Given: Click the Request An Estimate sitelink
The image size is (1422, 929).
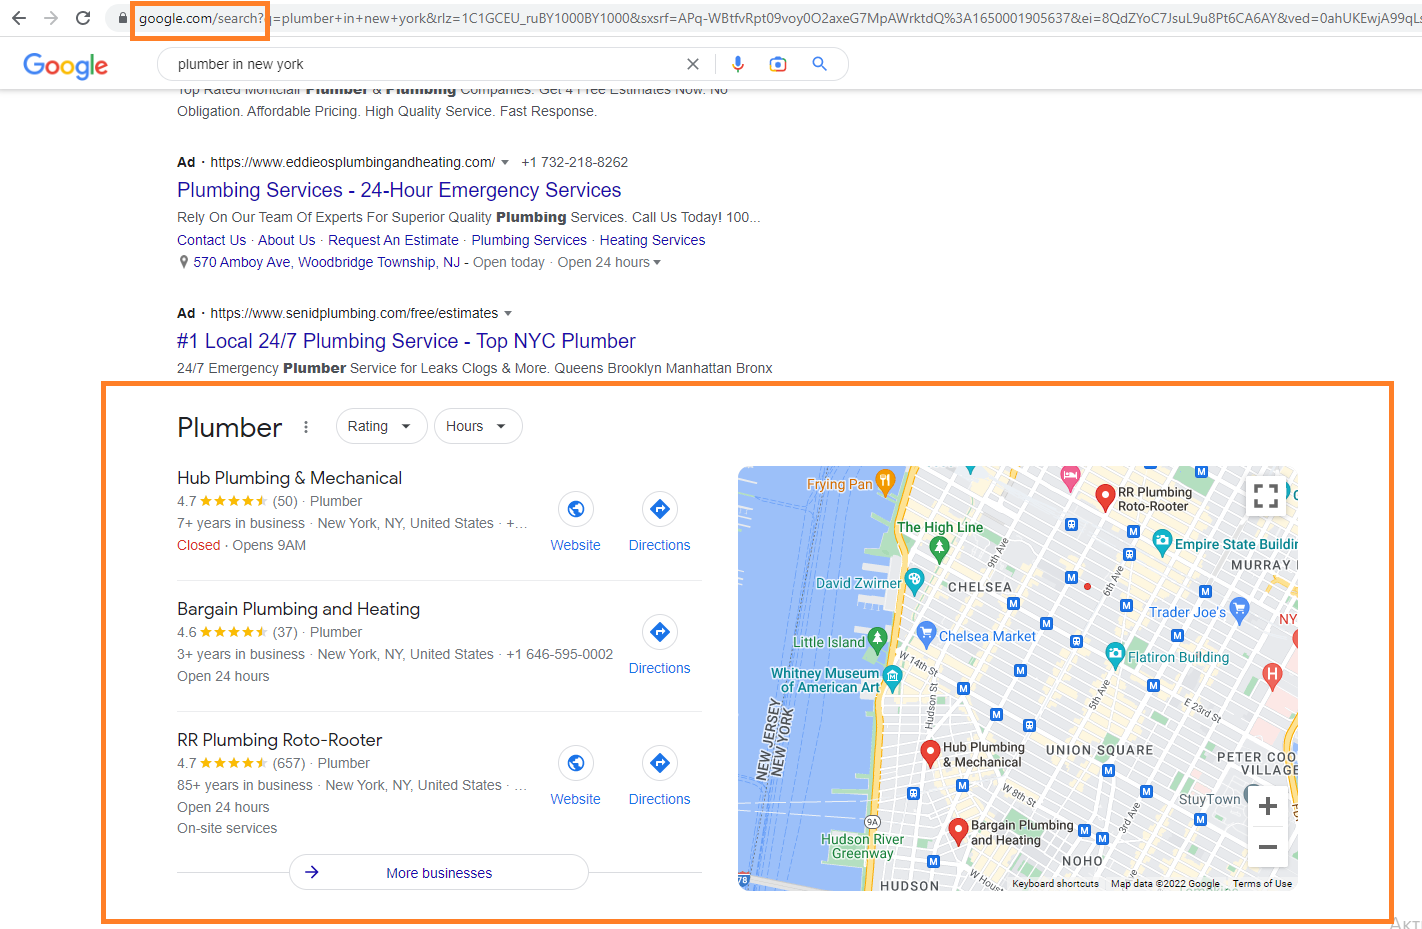Looking at the screenshot, I should (x=393, y=240).
